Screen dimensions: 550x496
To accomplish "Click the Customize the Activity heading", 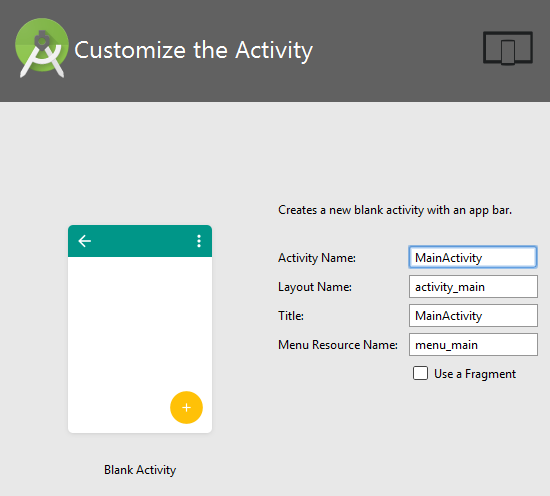I will pyautogui.click(x=193, y=51).
